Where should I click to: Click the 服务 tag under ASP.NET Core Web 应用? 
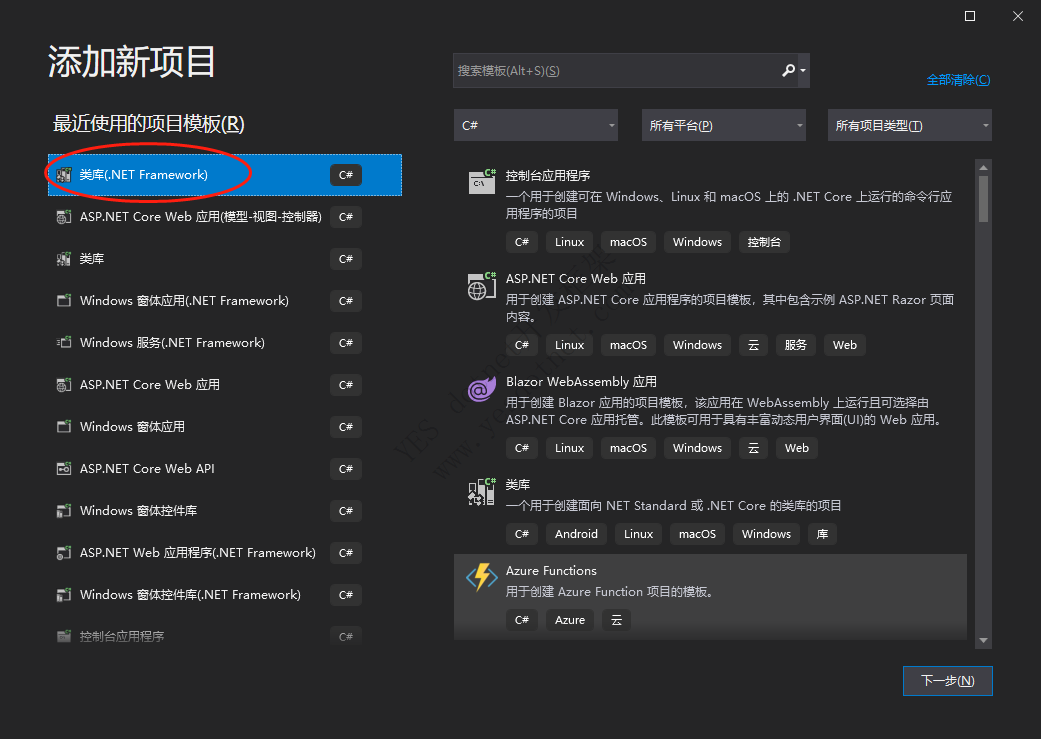[x=795, y=345]
